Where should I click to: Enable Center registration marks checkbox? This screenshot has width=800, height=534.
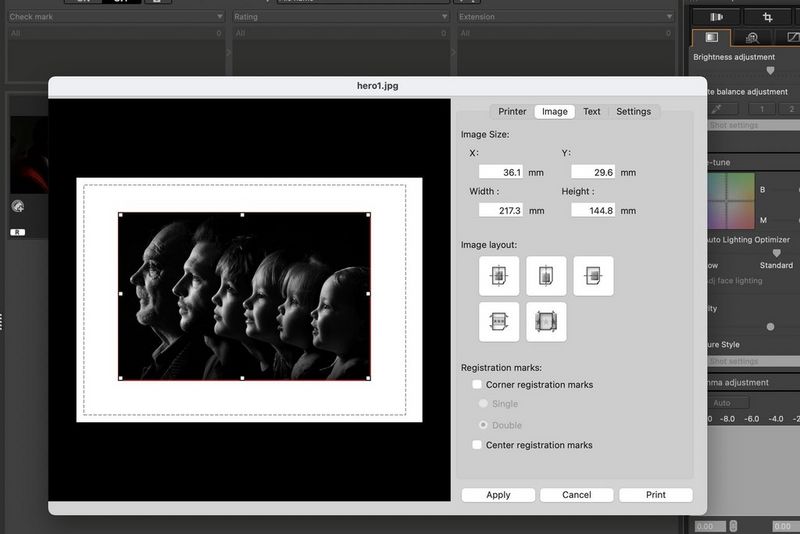coord(478,445)
